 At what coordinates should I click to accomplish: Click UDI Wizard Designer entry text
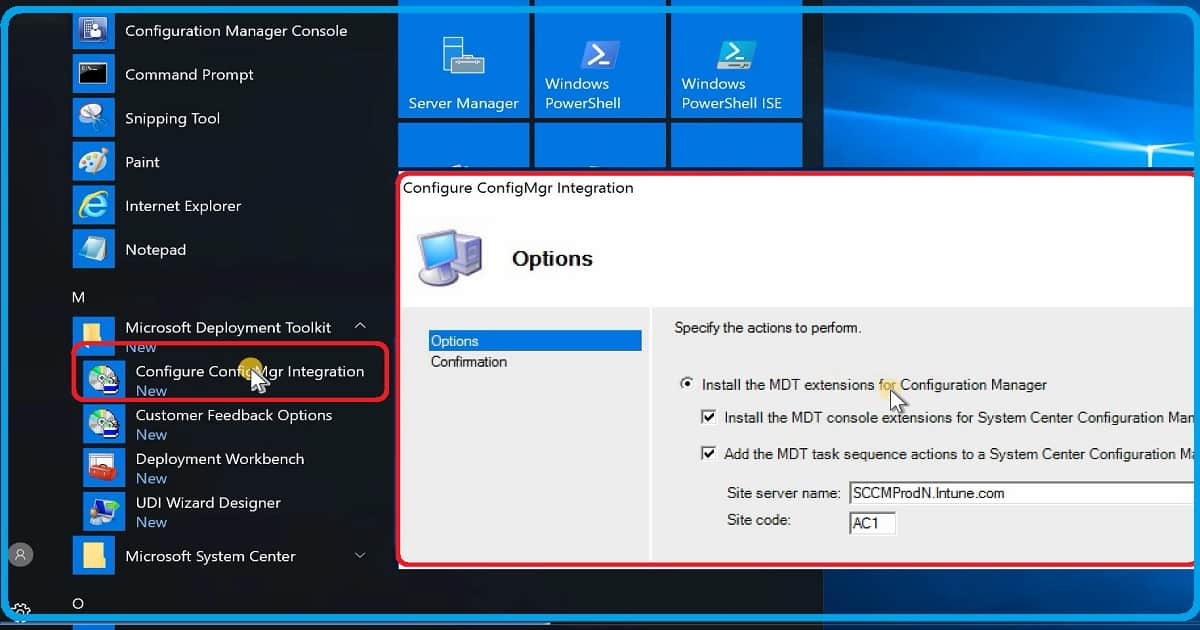[208, 503]
